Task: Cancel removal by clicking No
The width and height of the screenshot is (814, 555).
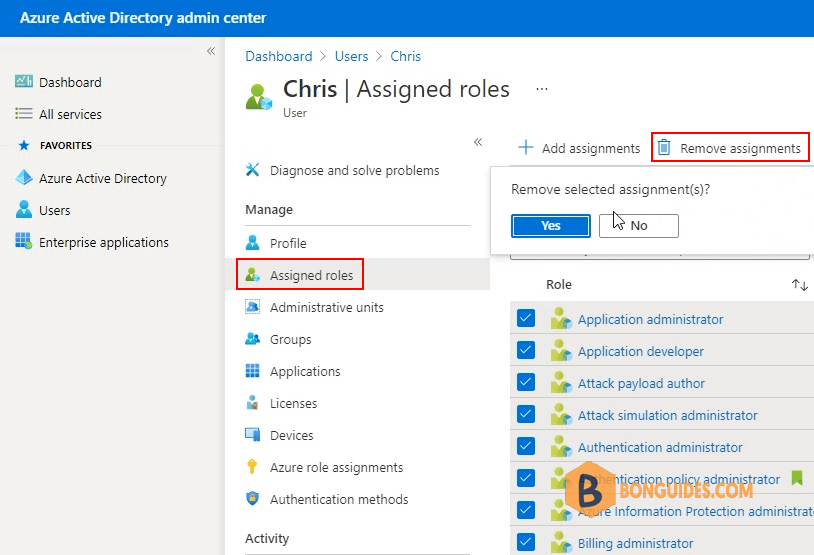Action: pyautogui.click(x=639, y=225)
